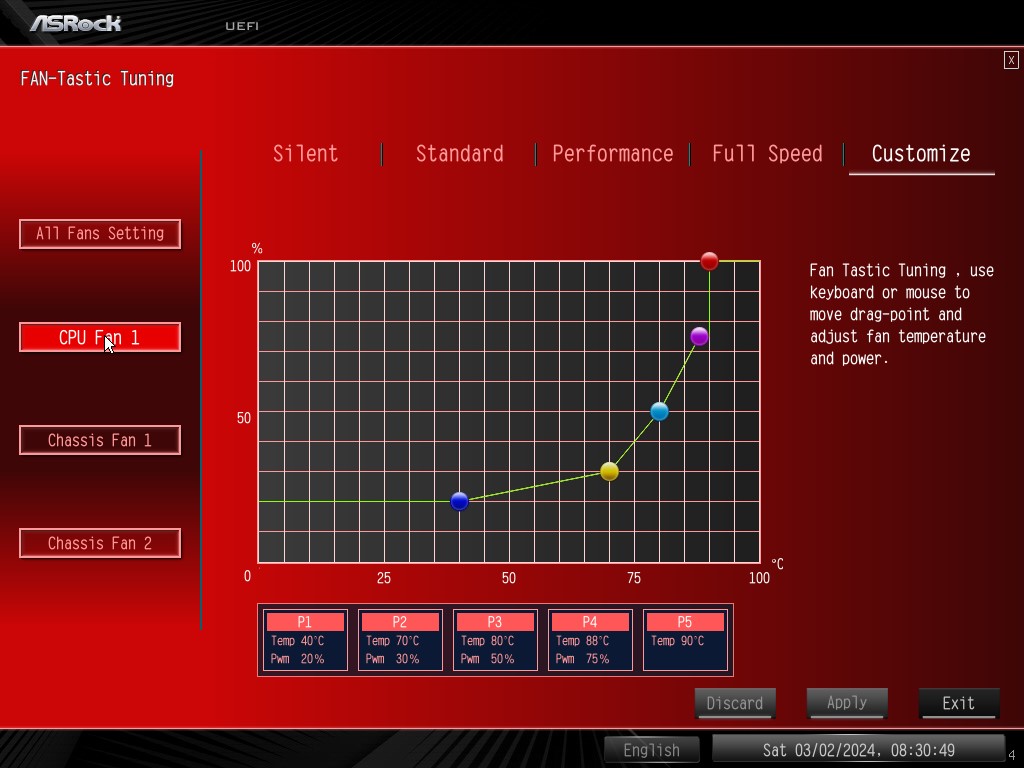Select the red P5 point at 100%
The image size is (1024, 768).
[x=709, y=261]
